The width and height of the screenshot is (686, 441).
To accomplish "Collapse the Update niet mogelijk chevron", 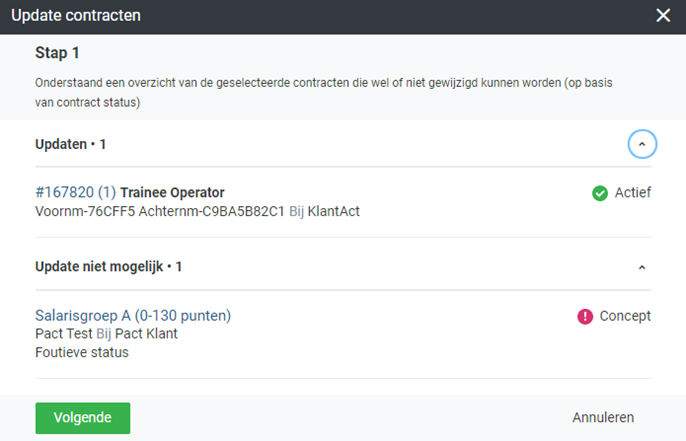I will [x=642, y=268].
